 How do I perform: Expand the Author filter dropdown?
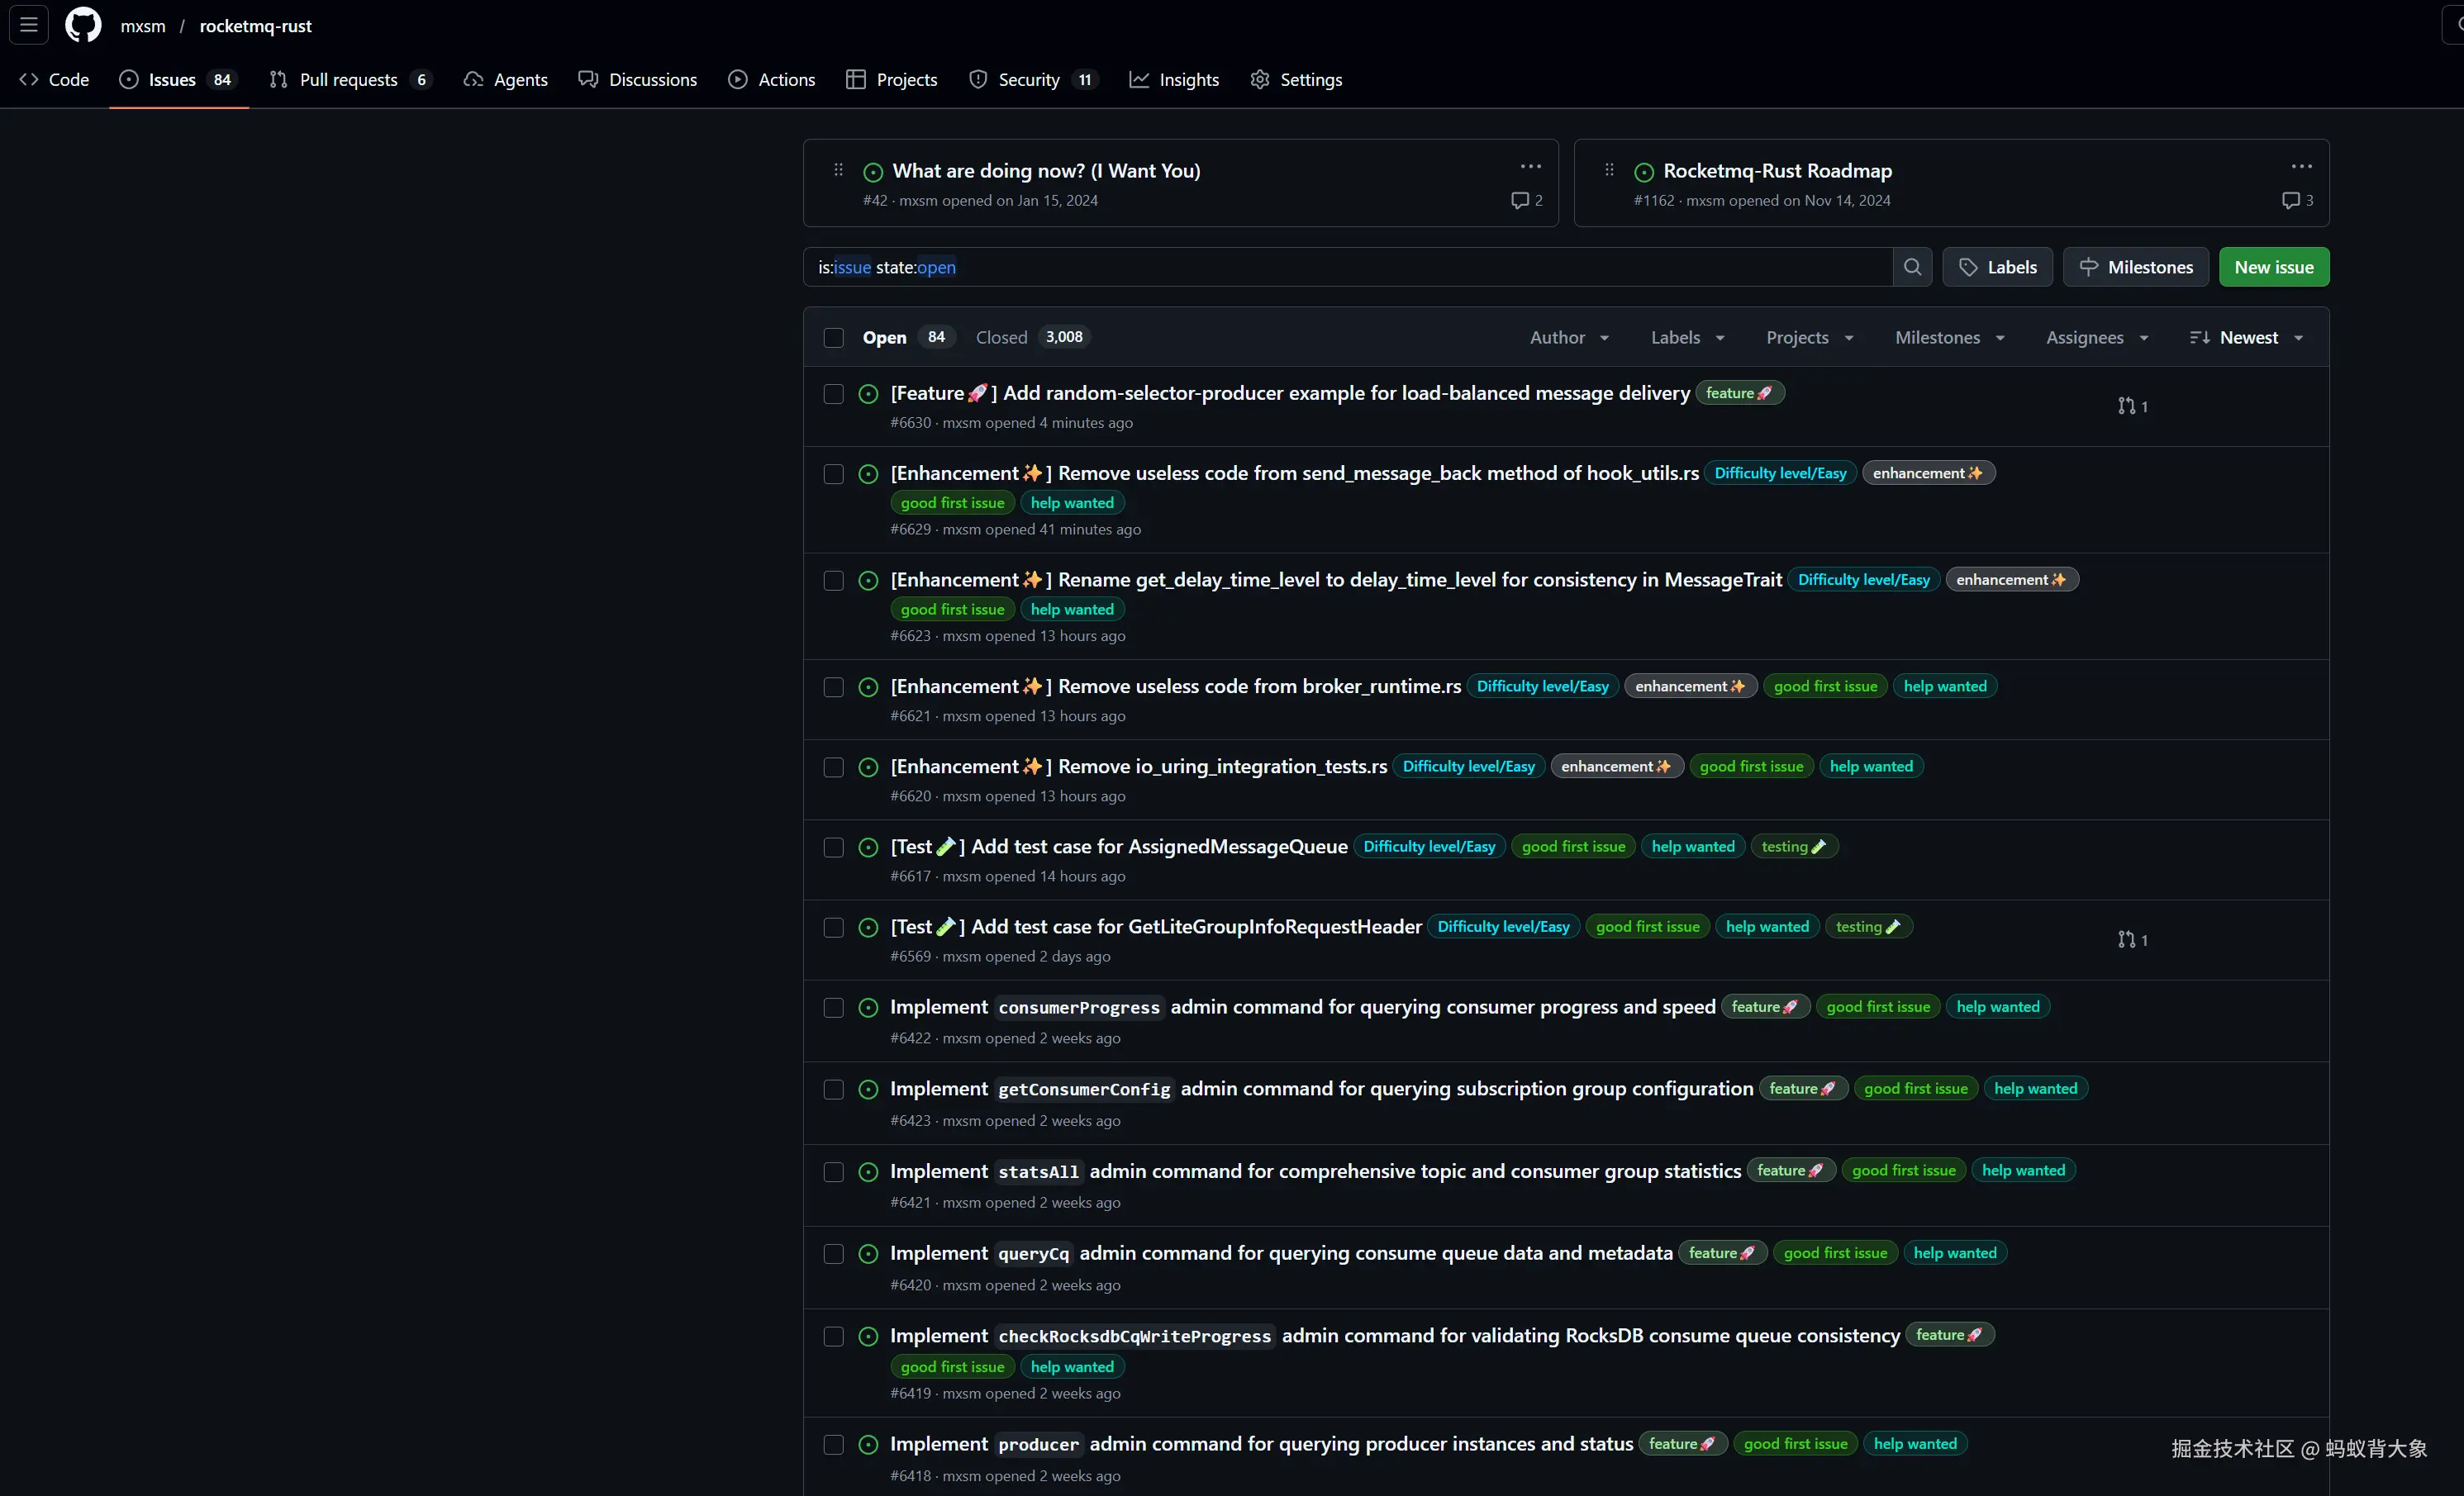click(1569, 338)
